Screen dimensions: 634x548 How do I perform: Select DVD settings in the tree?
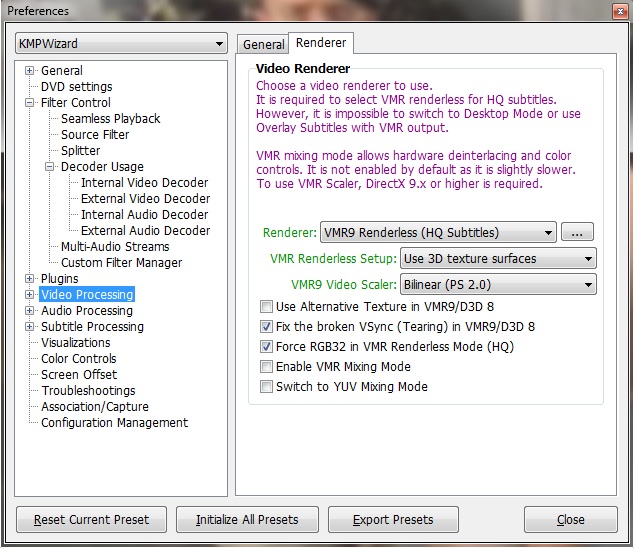coord(76,87)
